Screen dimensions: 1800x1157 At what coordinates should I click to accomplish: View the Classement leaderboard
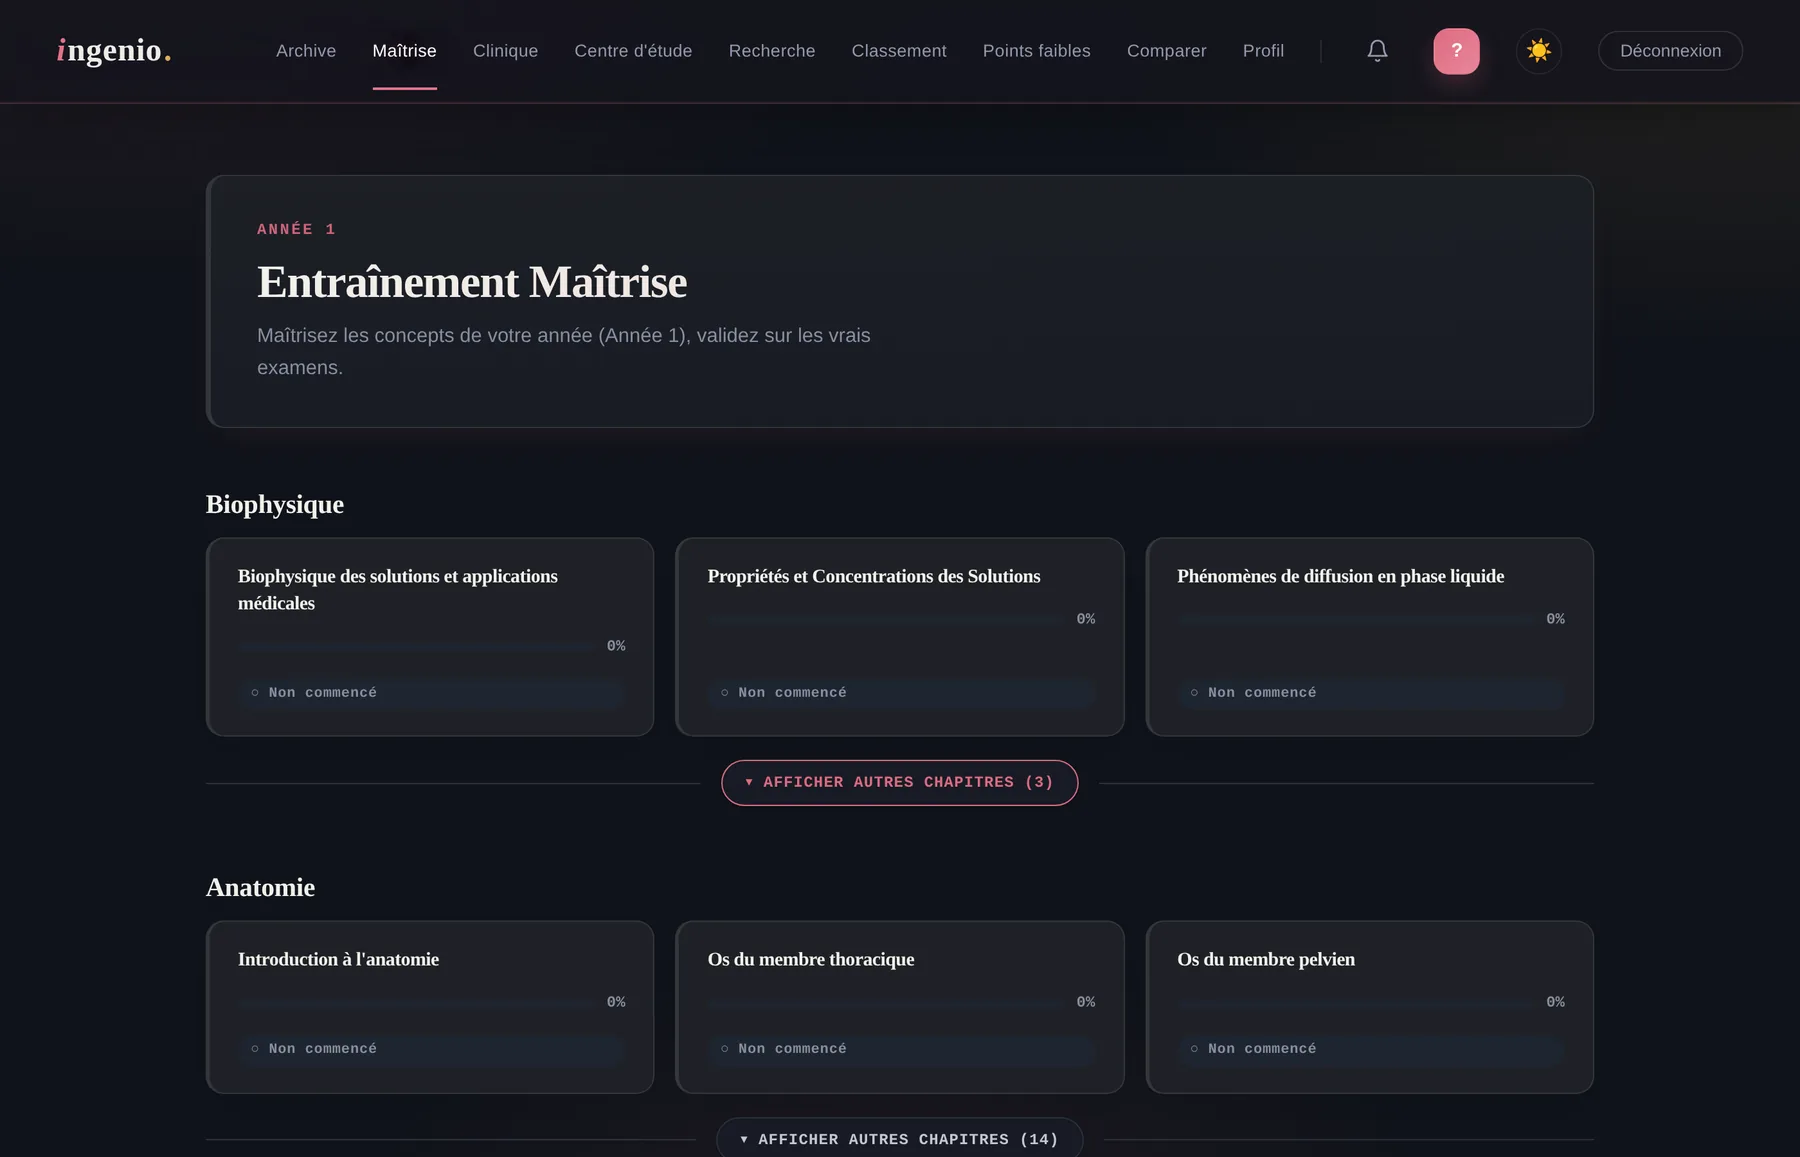click(899, 51)
